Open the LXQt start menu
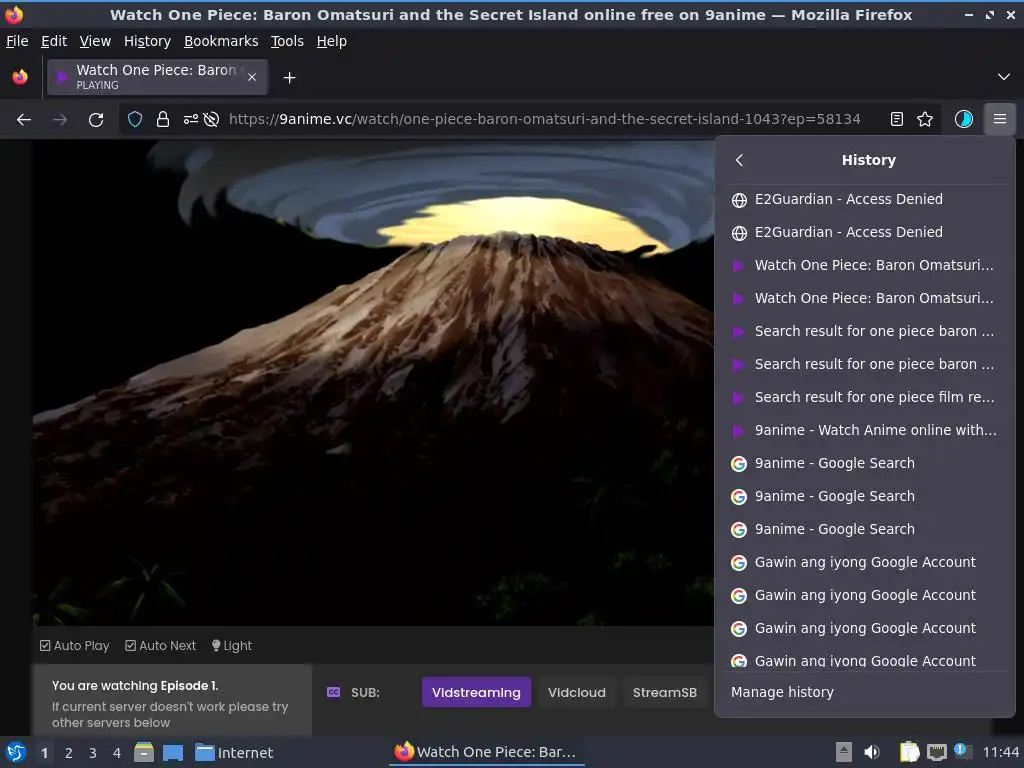 [16, 753]
